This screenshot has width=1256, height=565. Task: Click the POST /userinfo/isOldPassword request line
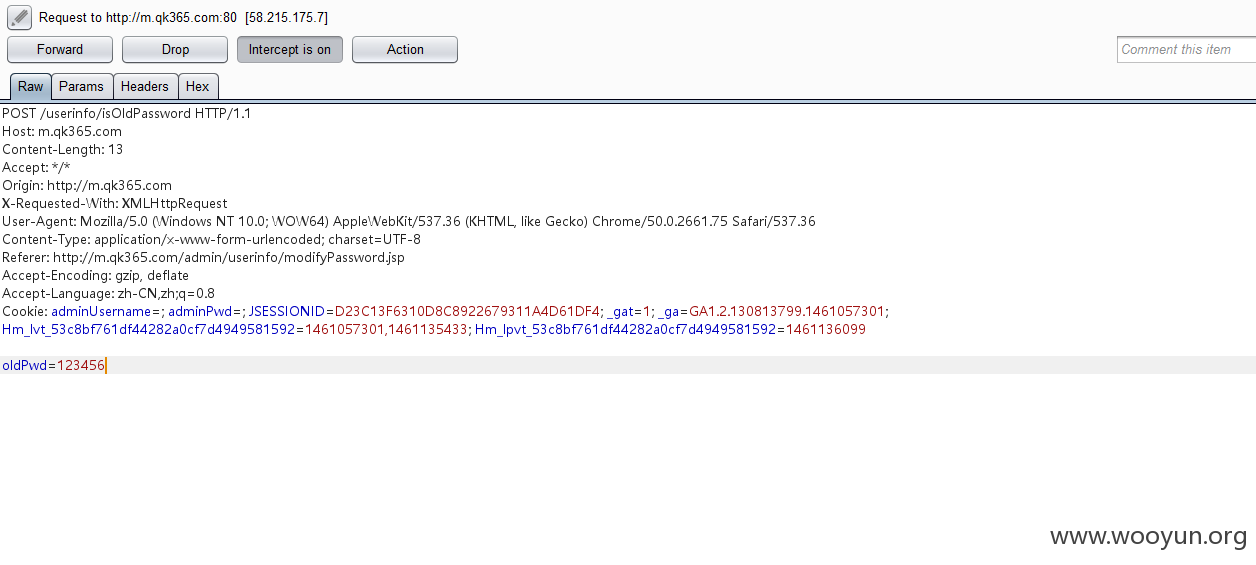click(x=127, y=113)
